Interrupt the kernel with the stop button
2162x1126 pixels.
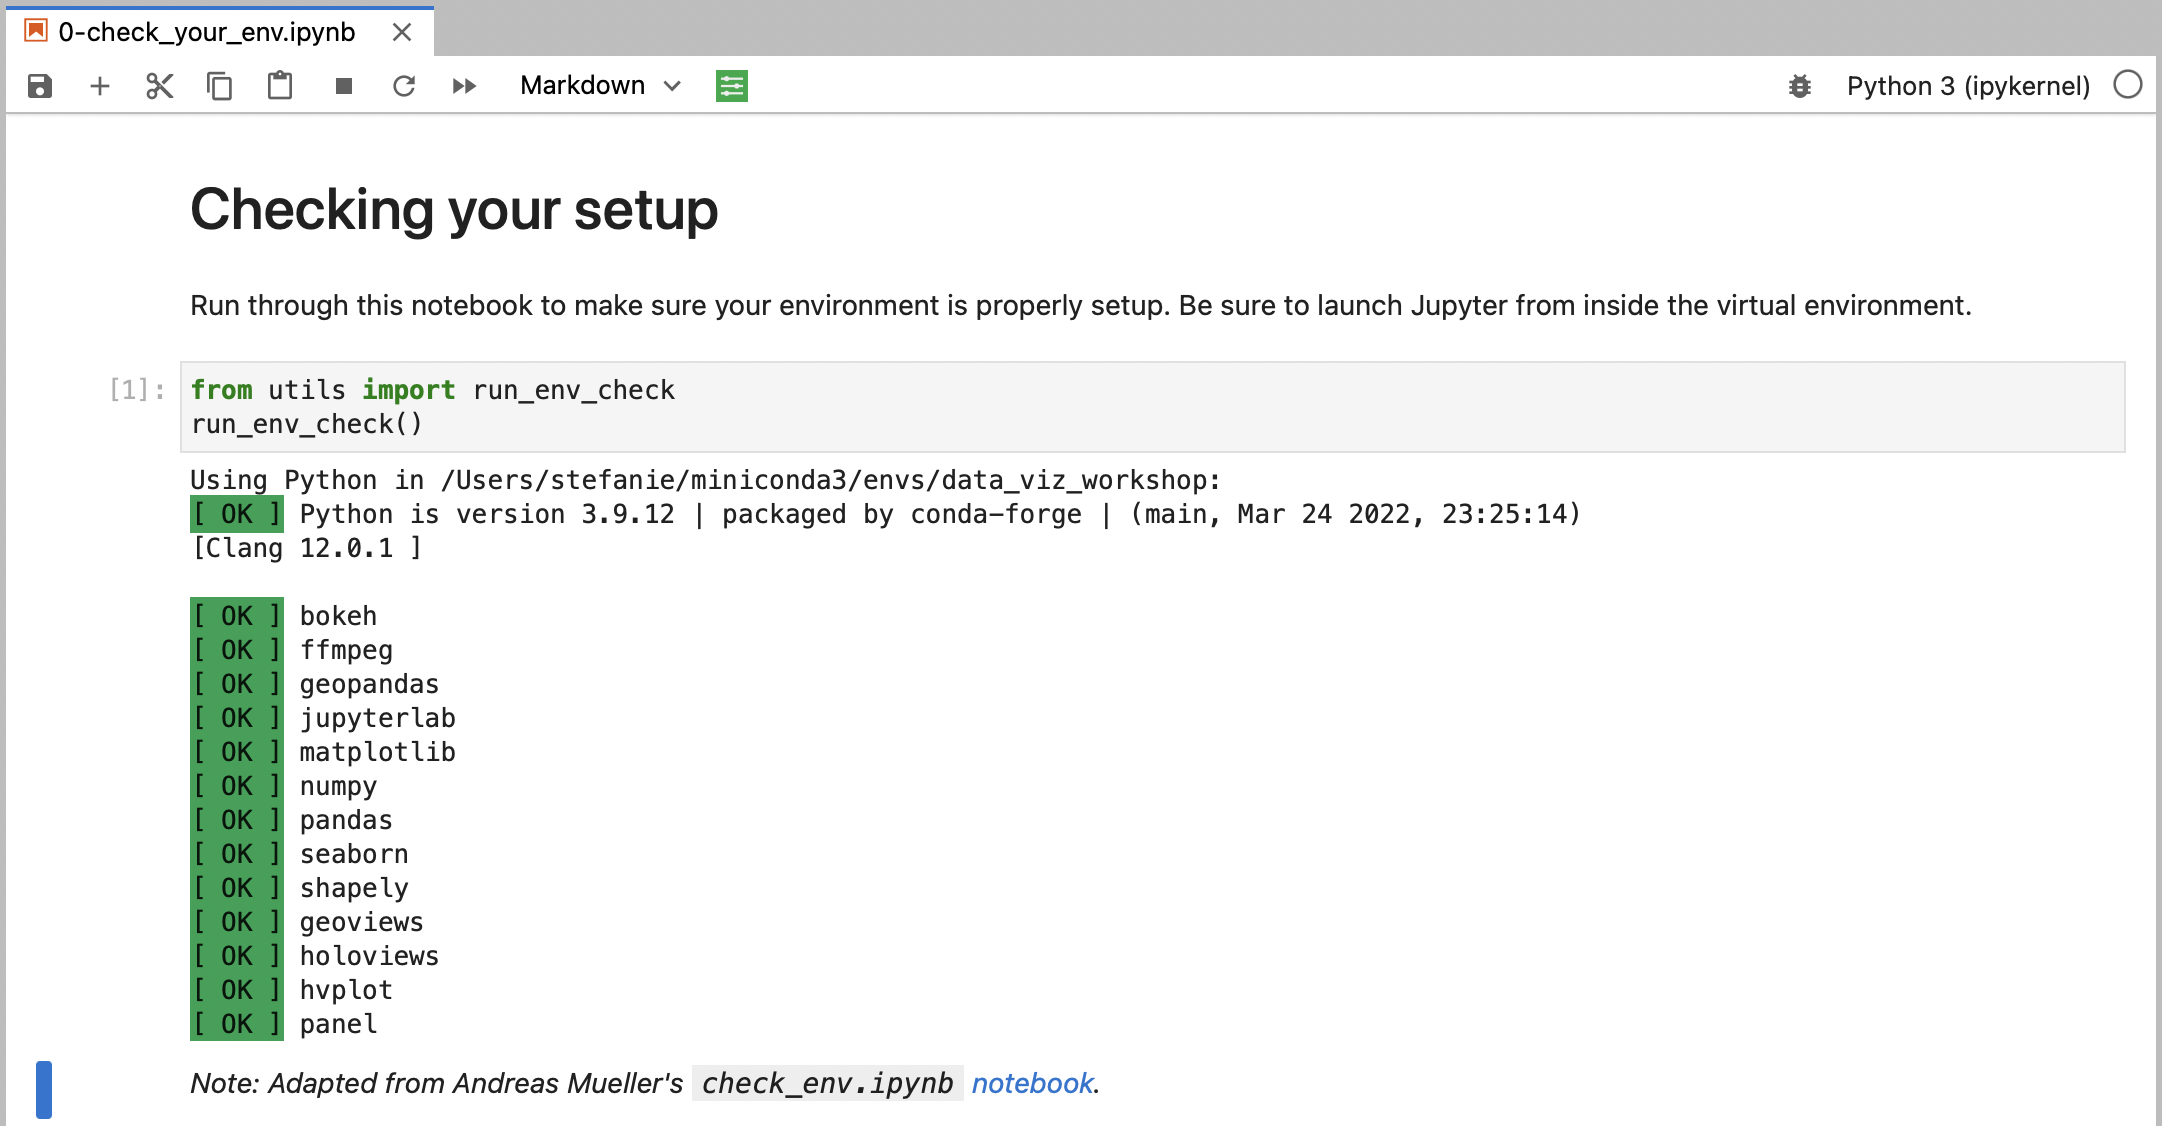pyautogui.click(x=344, y=86)
